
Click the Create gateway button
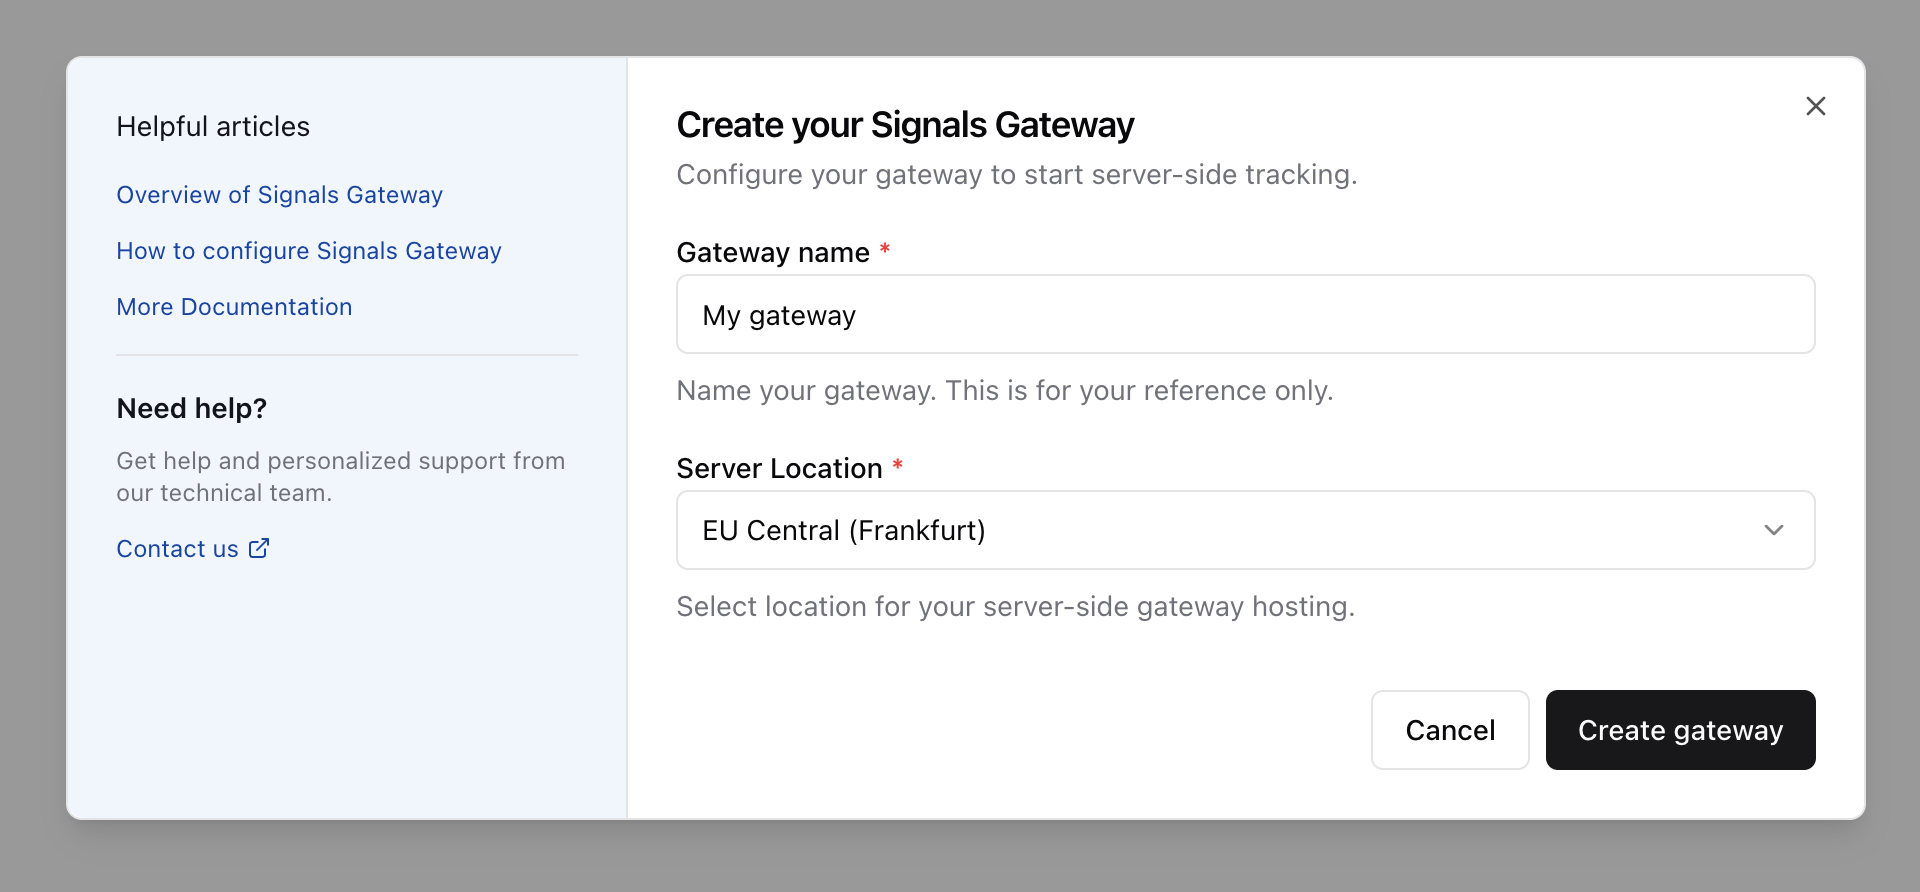1679,730
